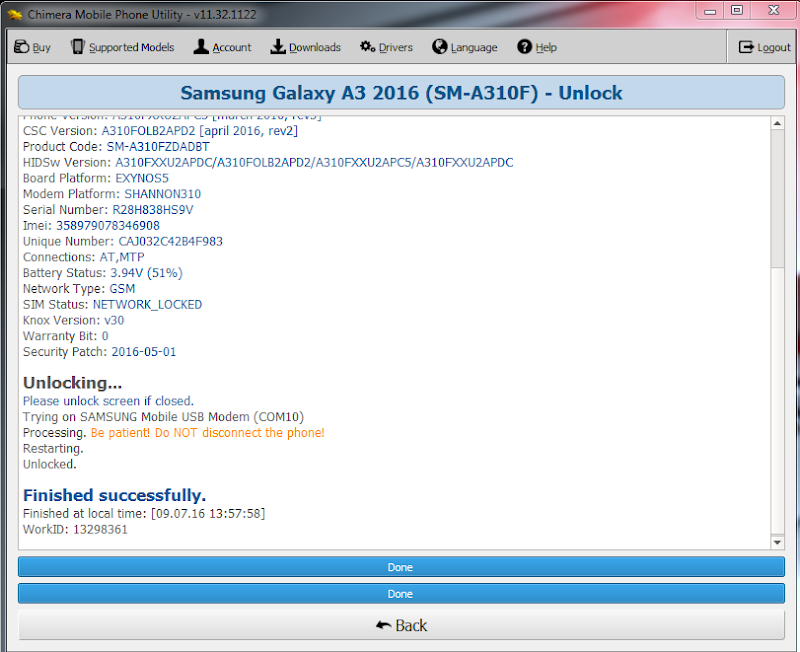The width and height of the screenshot is (800, 652).
Task: Click 'Trying on SAMSUNG Mobile USB Modem (COM10)' line
Action: [163, 417]
